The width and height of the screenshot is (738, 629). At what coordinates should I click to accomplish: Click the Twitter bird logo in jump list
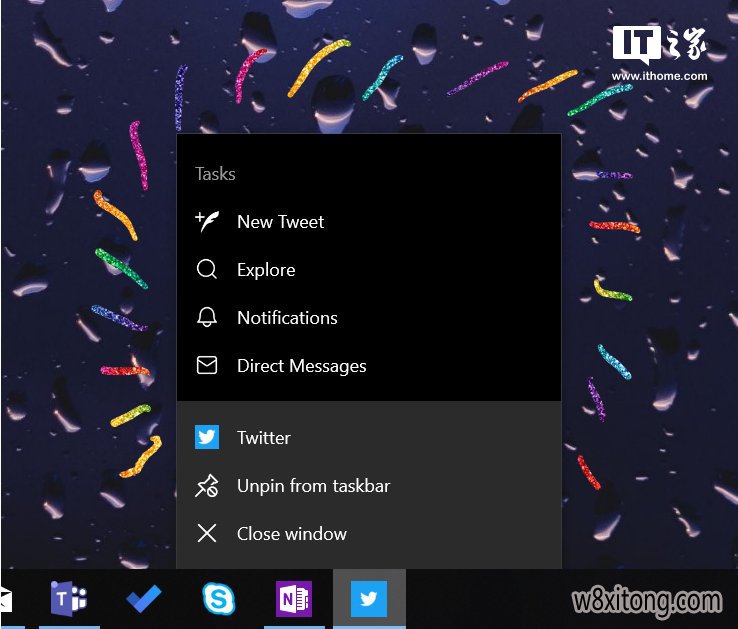tap(207, 437)
